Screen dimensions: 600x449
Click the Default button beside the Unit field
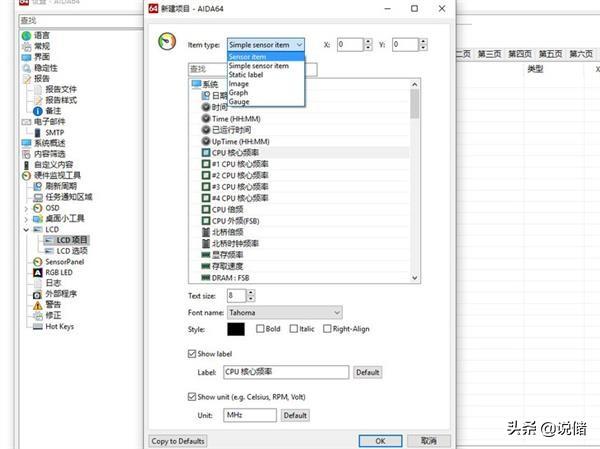coord(295,415)
